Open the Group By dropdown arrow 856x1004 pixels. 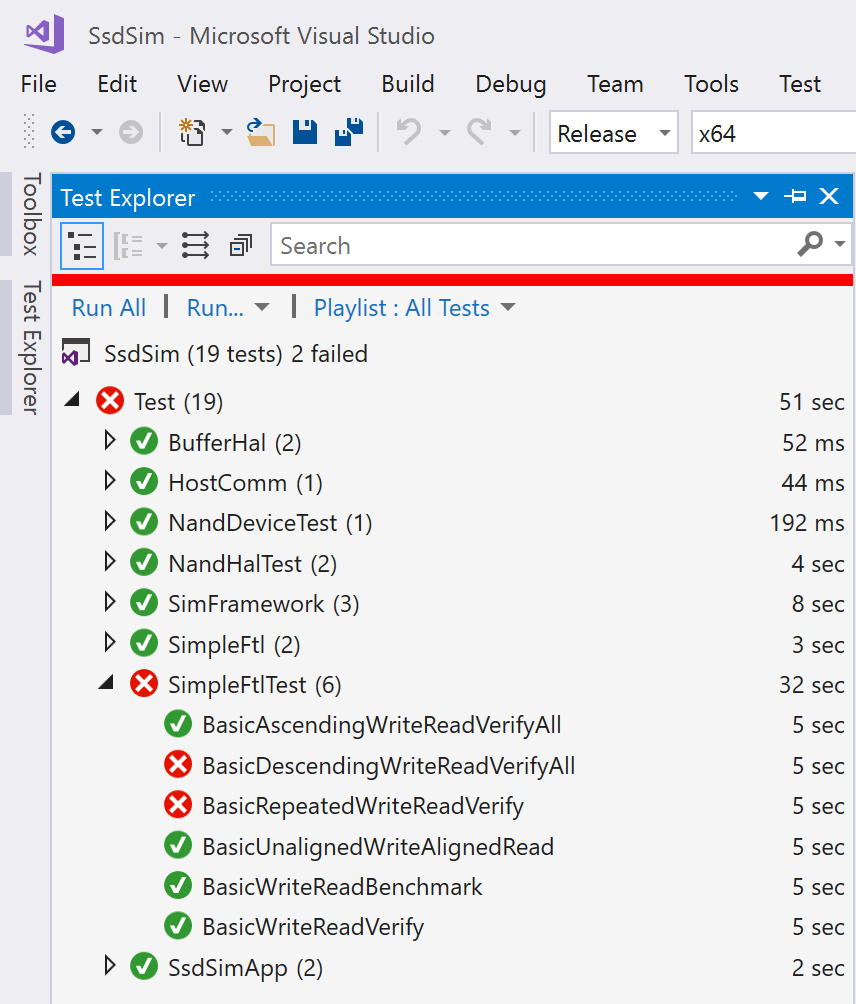tap(162, 246)
